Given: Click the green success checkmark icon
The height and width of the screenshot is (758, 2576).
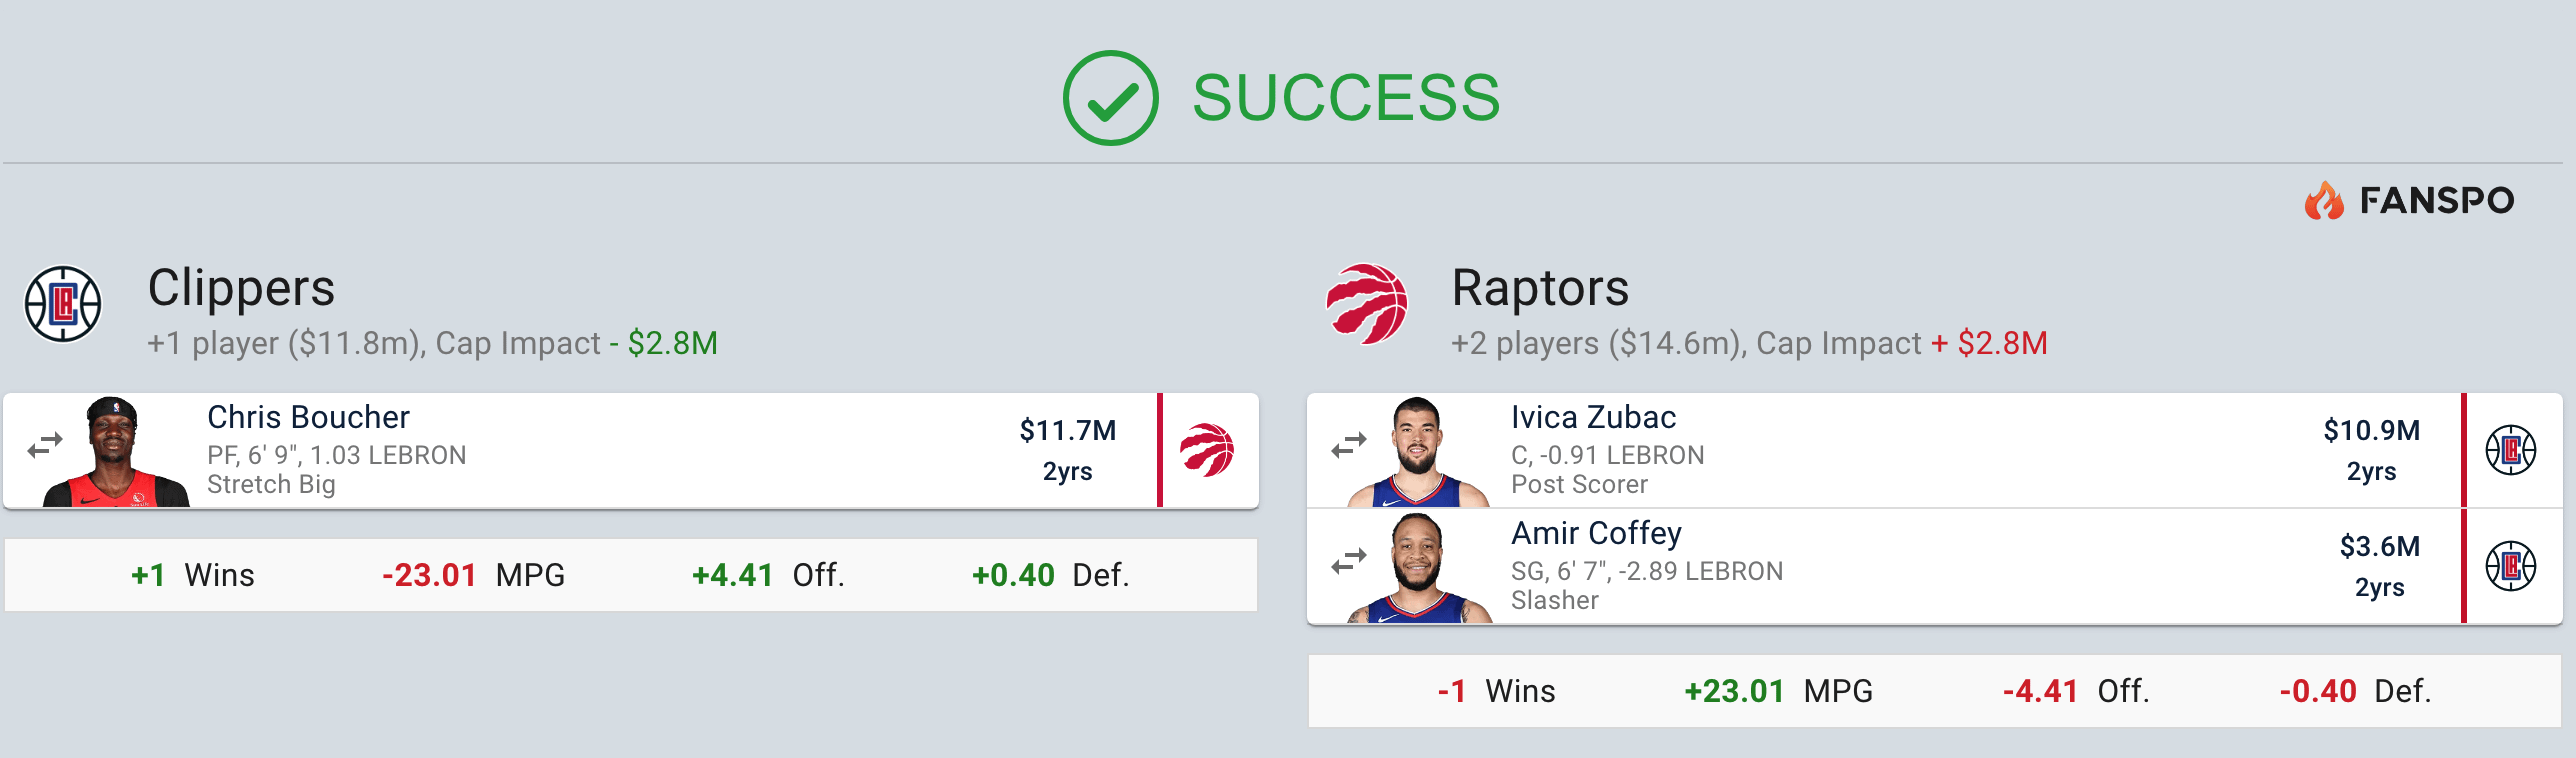Looking at the screenshot, I should 1110,98.
